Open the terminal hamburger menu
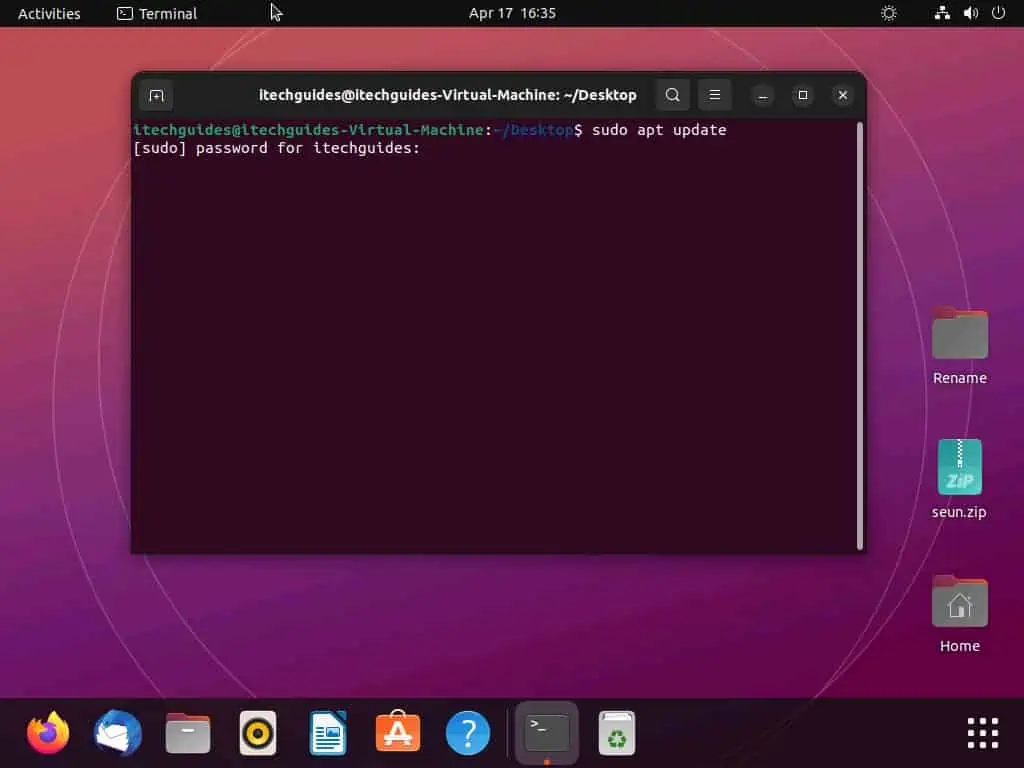Image resolution: width=1024 pixels, height=768 pixels. [714, 95]
